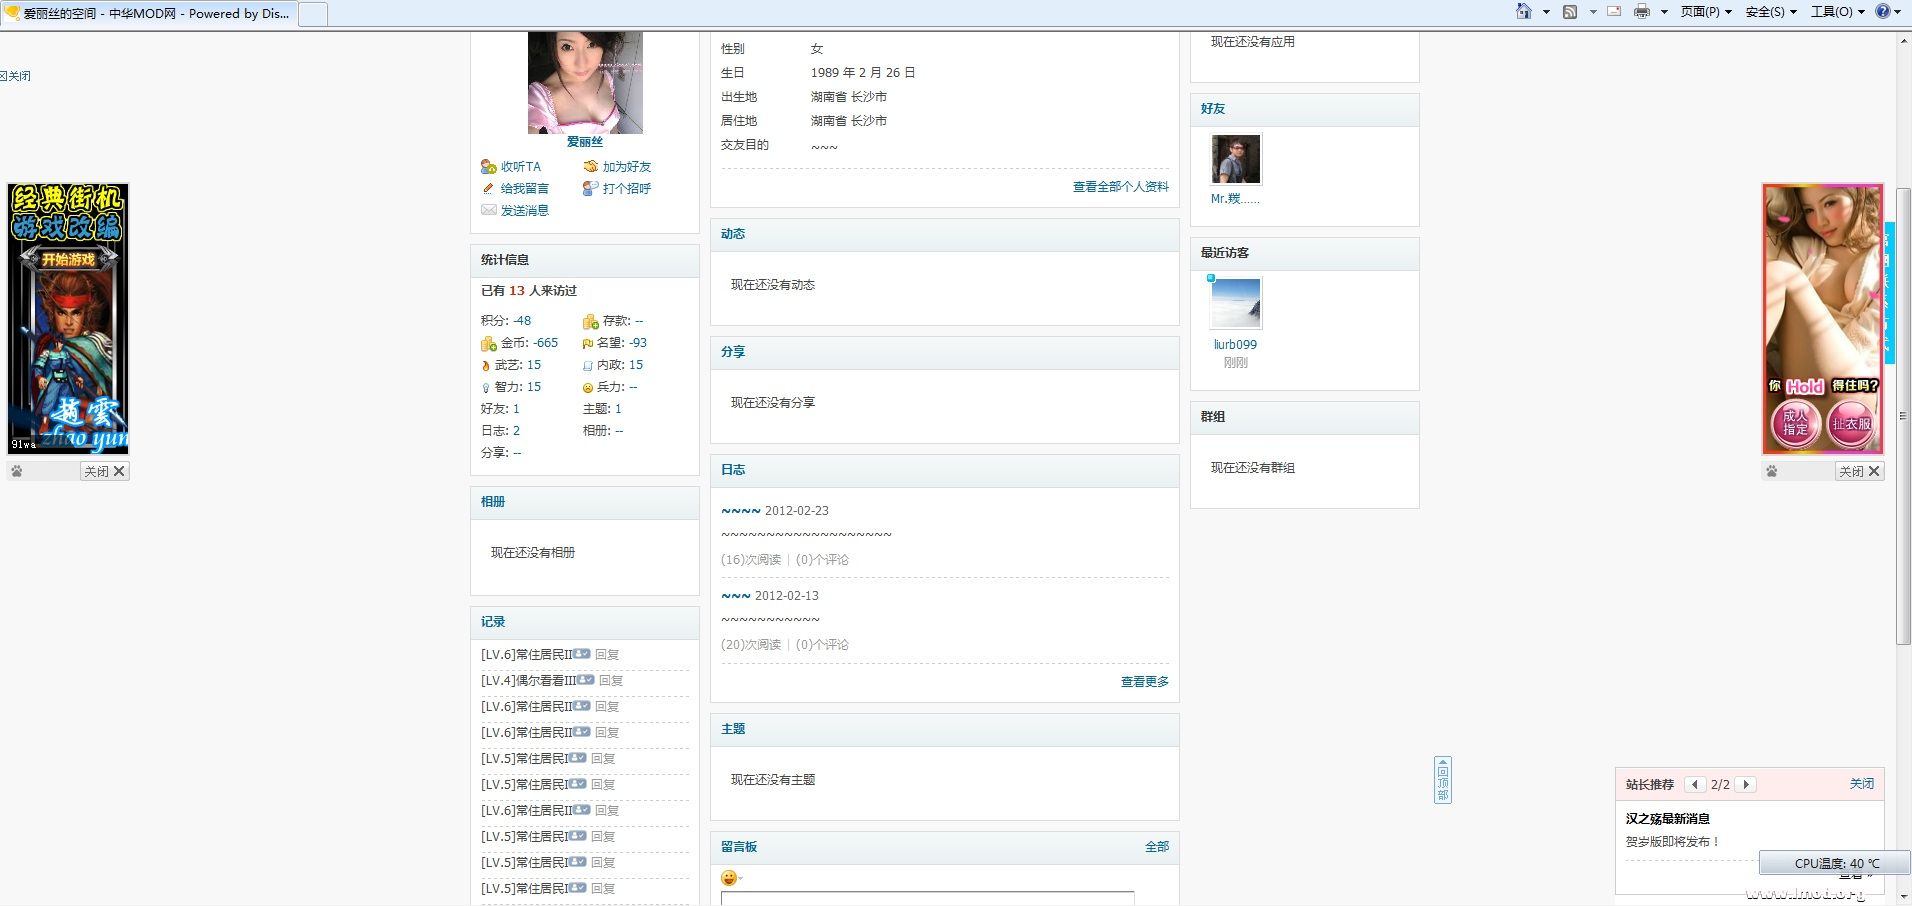The width and height of the screenshot is (1912, 906).
Task: Open visitor liurb099 avatar thumbnail
Action: pyautogui.click(x=1235, y=303)
